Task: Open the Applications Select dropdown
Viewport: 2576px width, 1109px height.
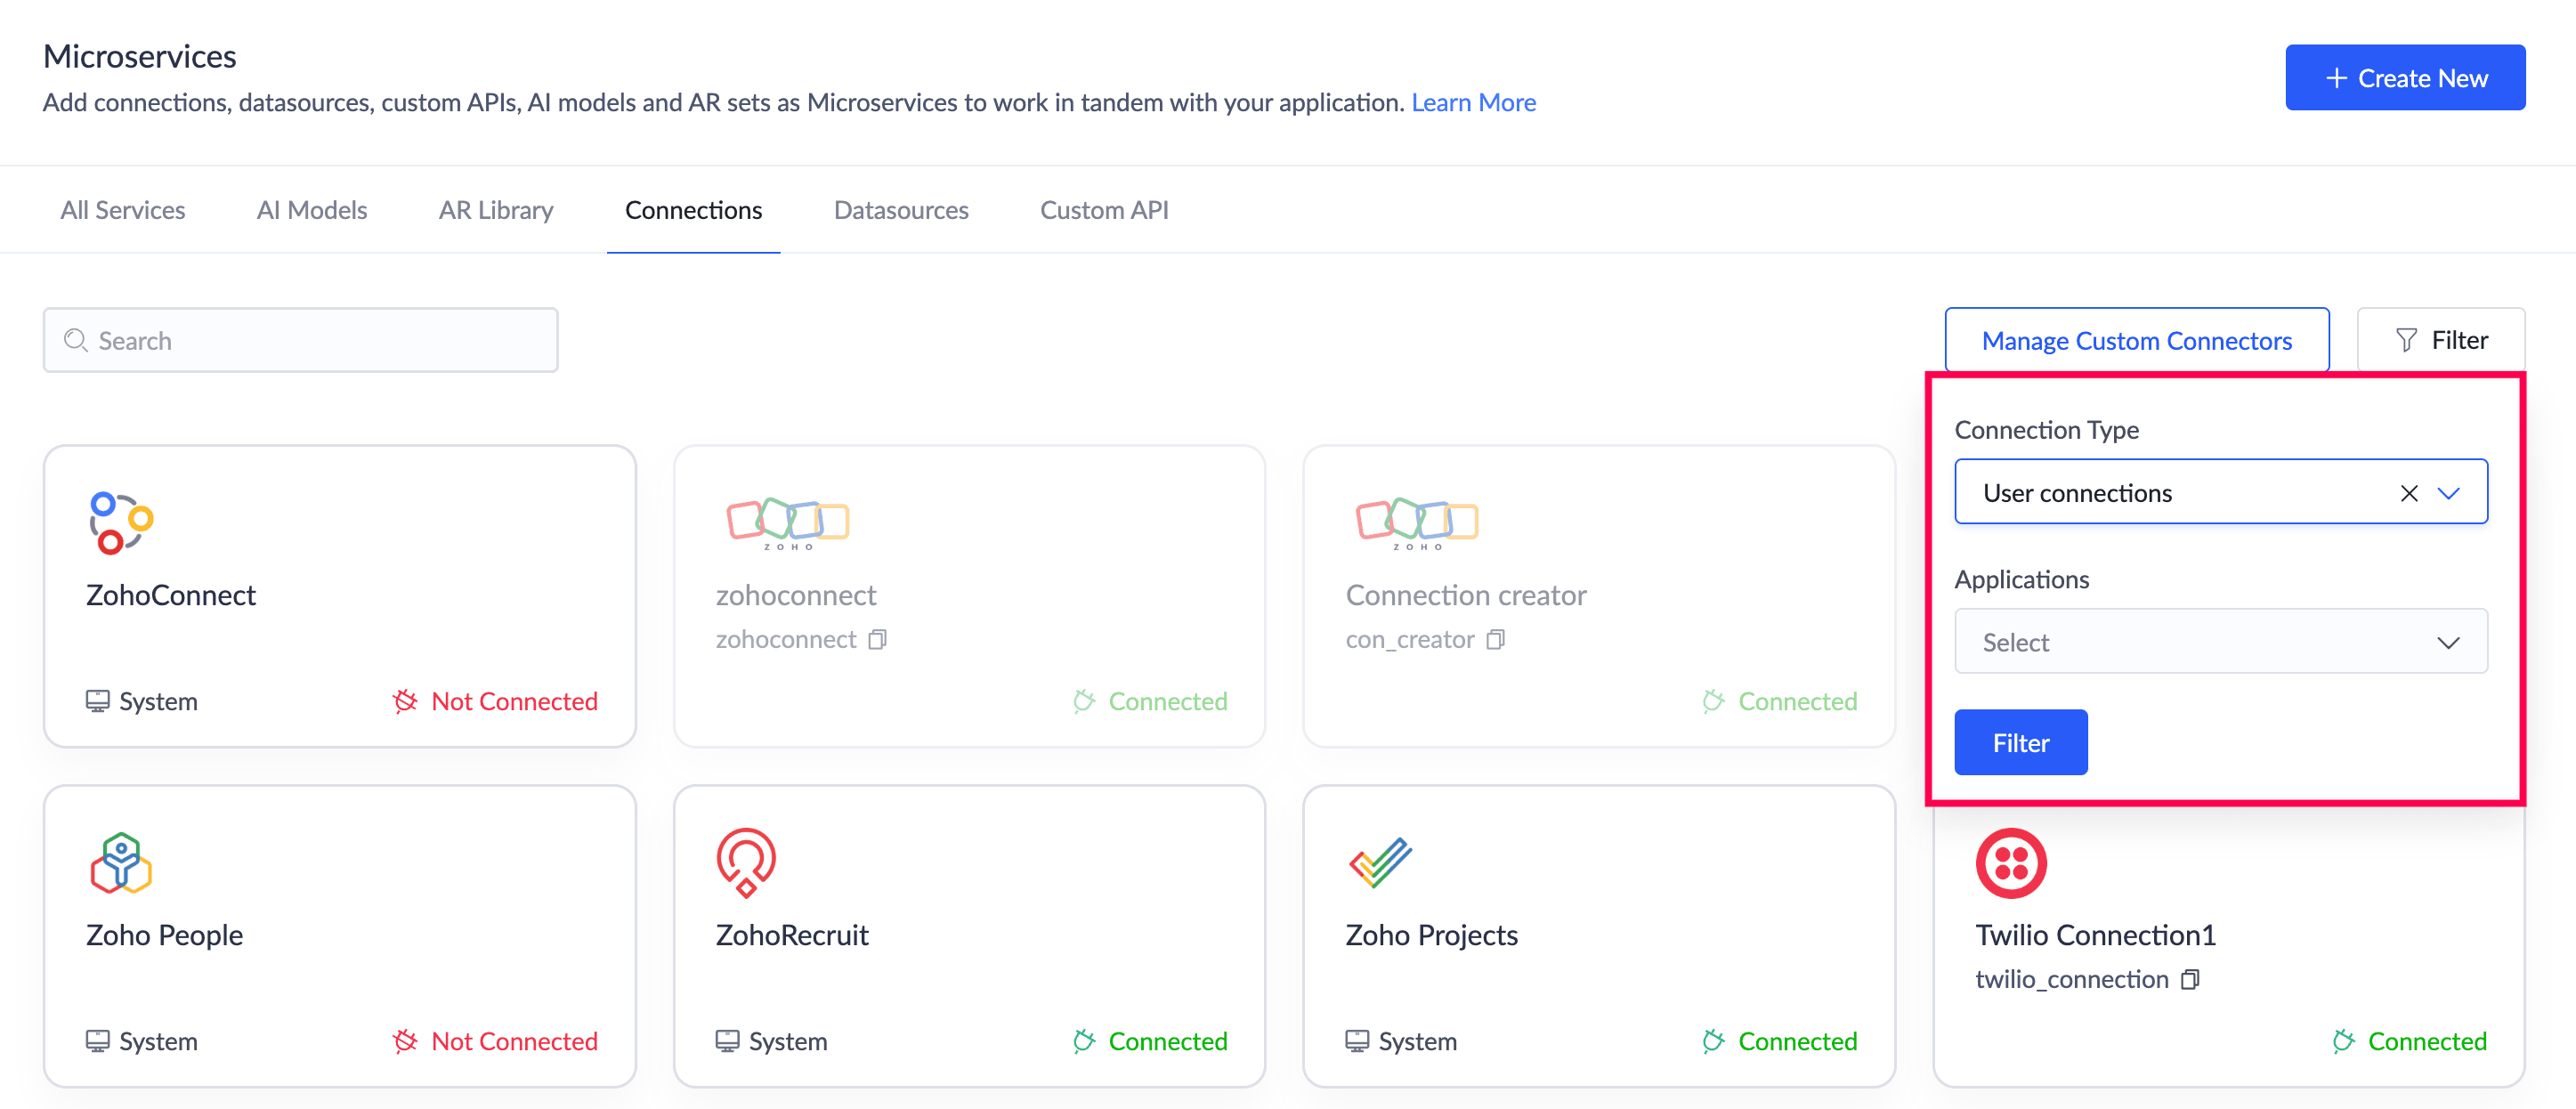Action: [x=2220, y=642]
